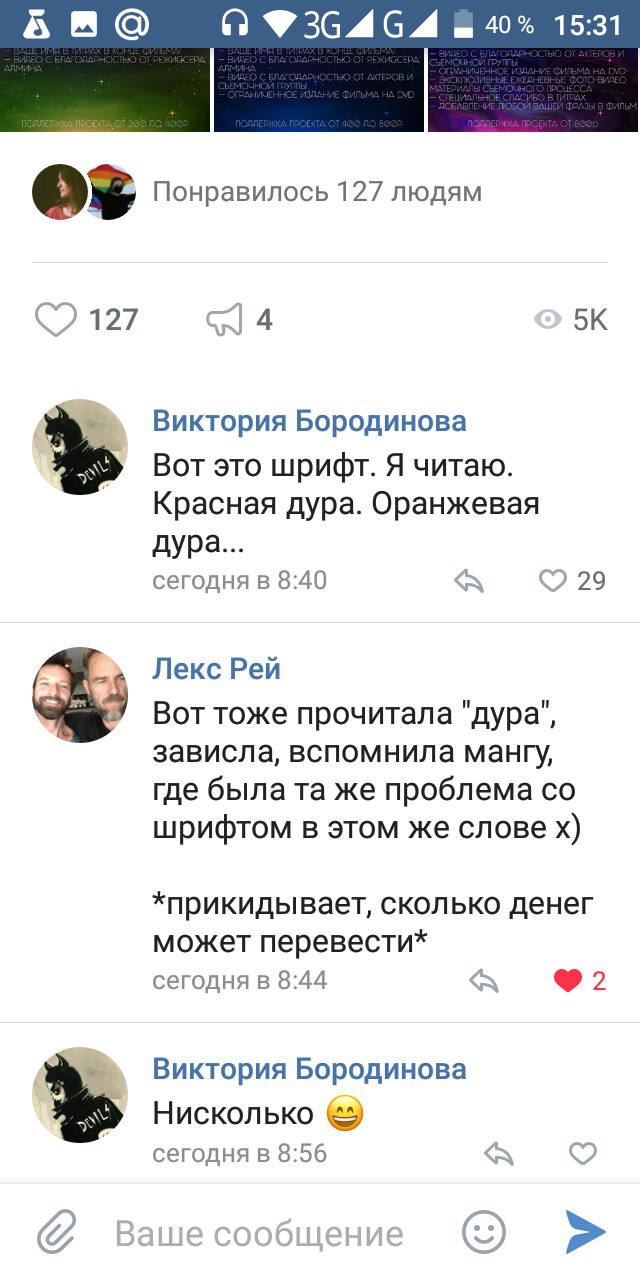Open the right purple galaxy poster image
Image resolution: width=640 pixels, height=1280 pixels.
[532, 88]
